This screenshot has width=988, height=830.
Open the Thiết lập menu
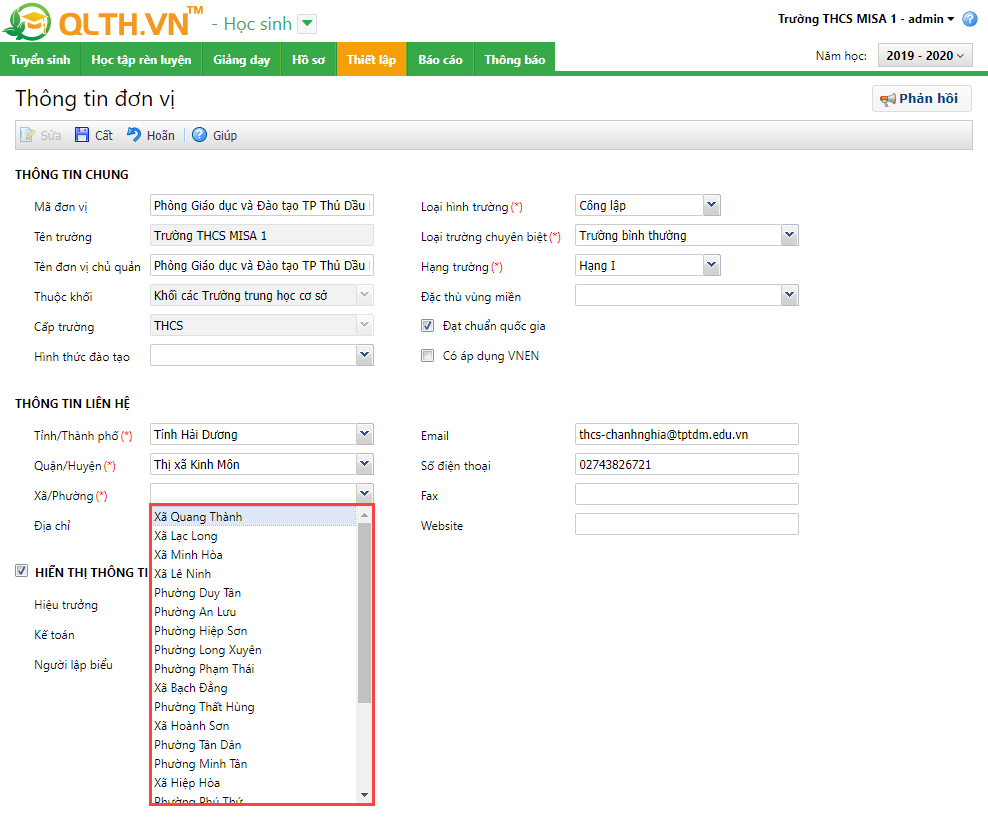click(371, 60)
